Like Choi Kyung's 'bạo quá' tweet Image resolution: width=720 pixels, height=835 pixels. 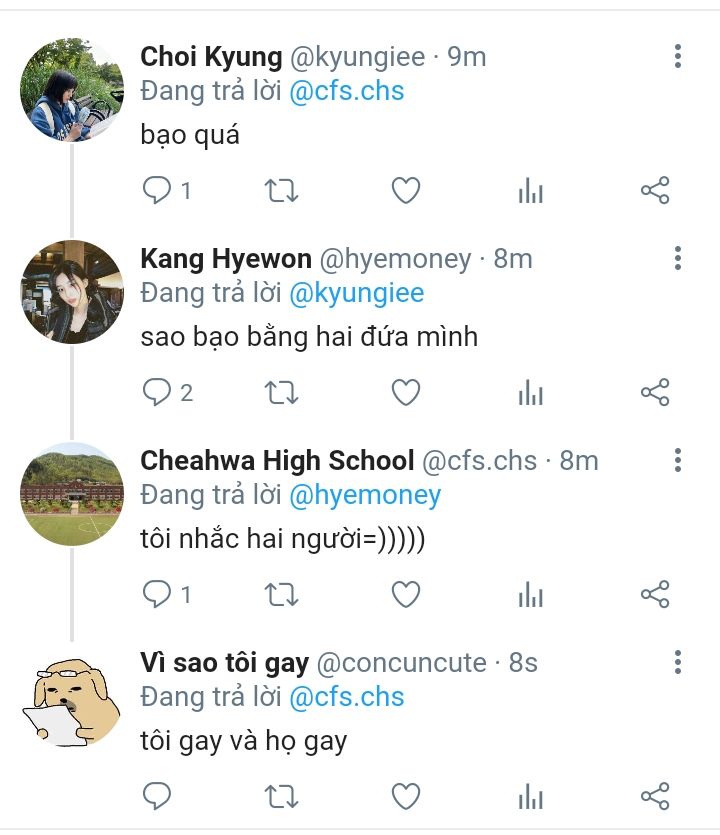coord(405,190)
